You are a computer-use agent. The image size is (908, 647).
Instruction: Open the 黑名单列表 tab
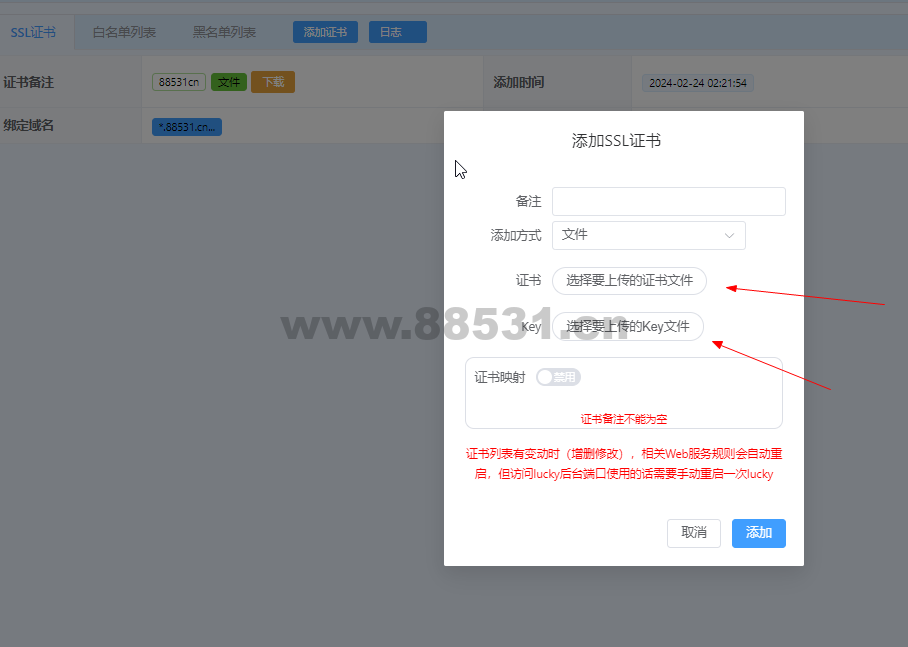[x=224, y=32]
